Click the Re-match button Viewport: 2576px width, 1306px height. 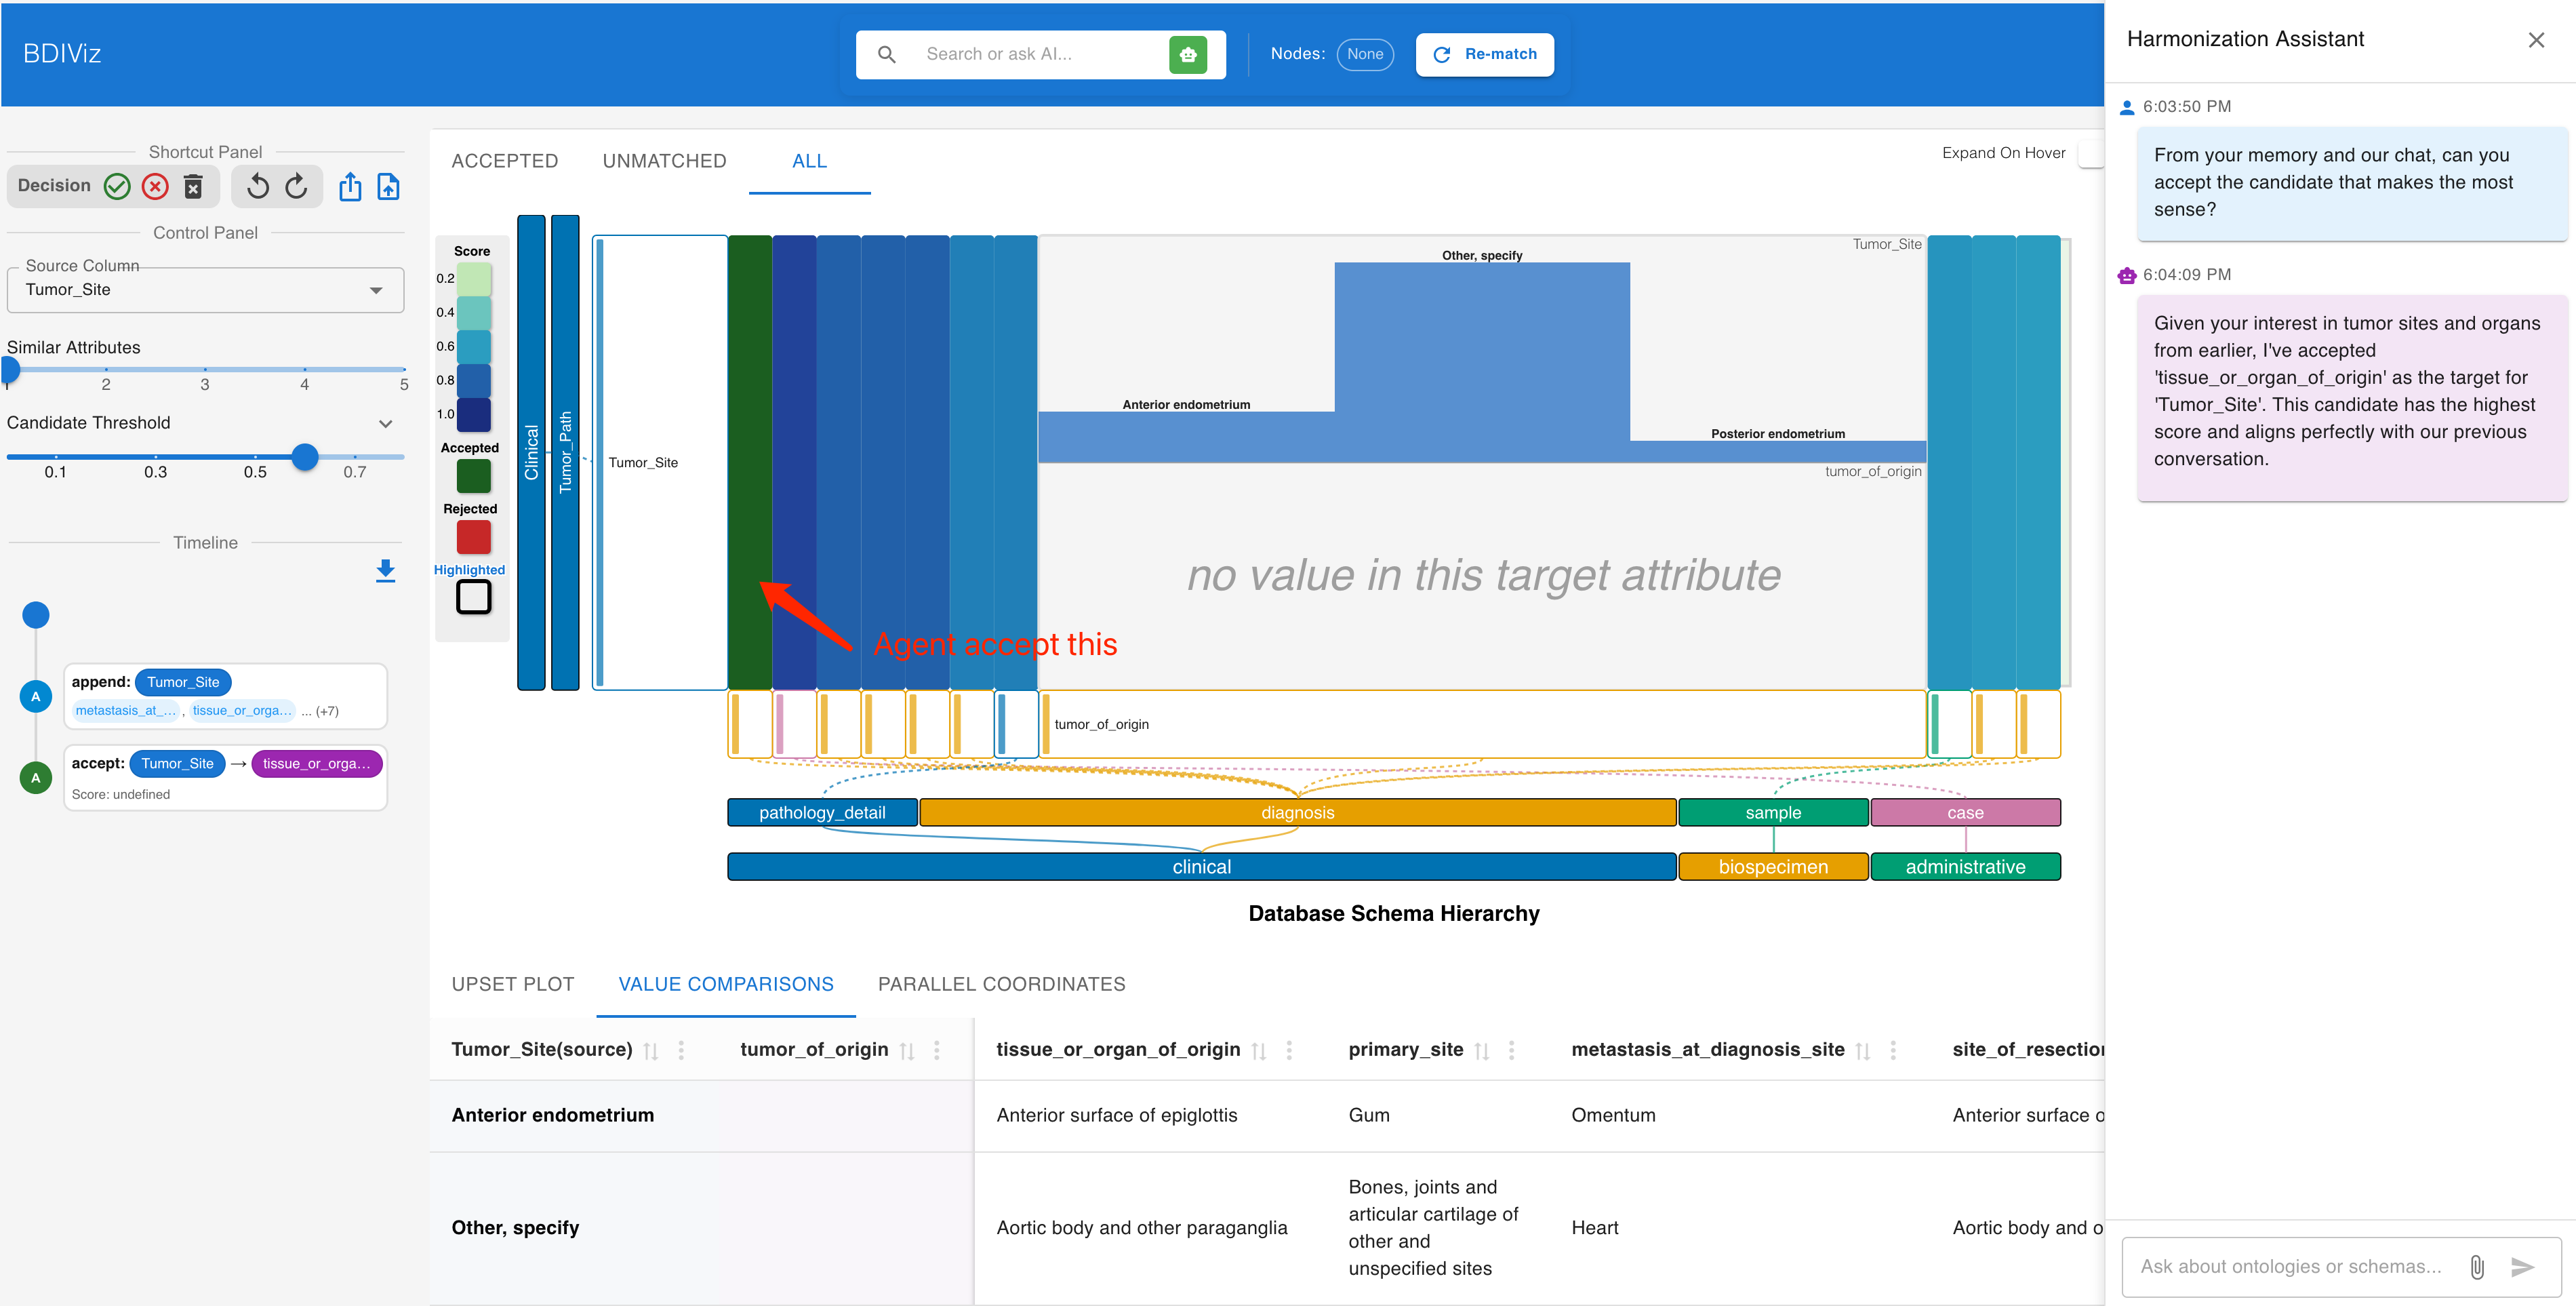[x=1484, y=54]
